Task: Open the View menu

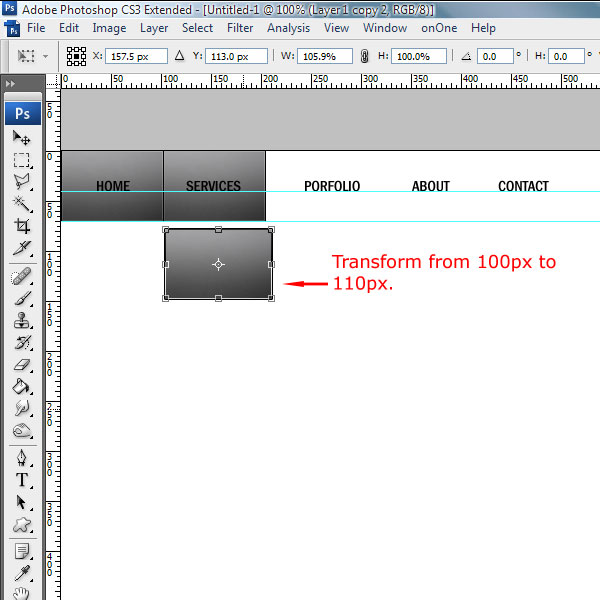Action: 336,28
